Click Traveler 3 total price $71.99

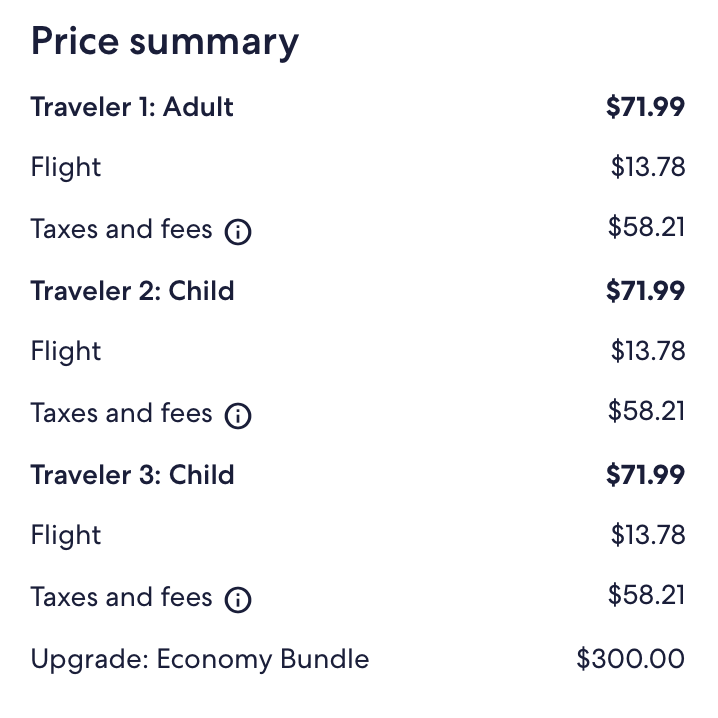pyautogui.click(x=645, y=475)
